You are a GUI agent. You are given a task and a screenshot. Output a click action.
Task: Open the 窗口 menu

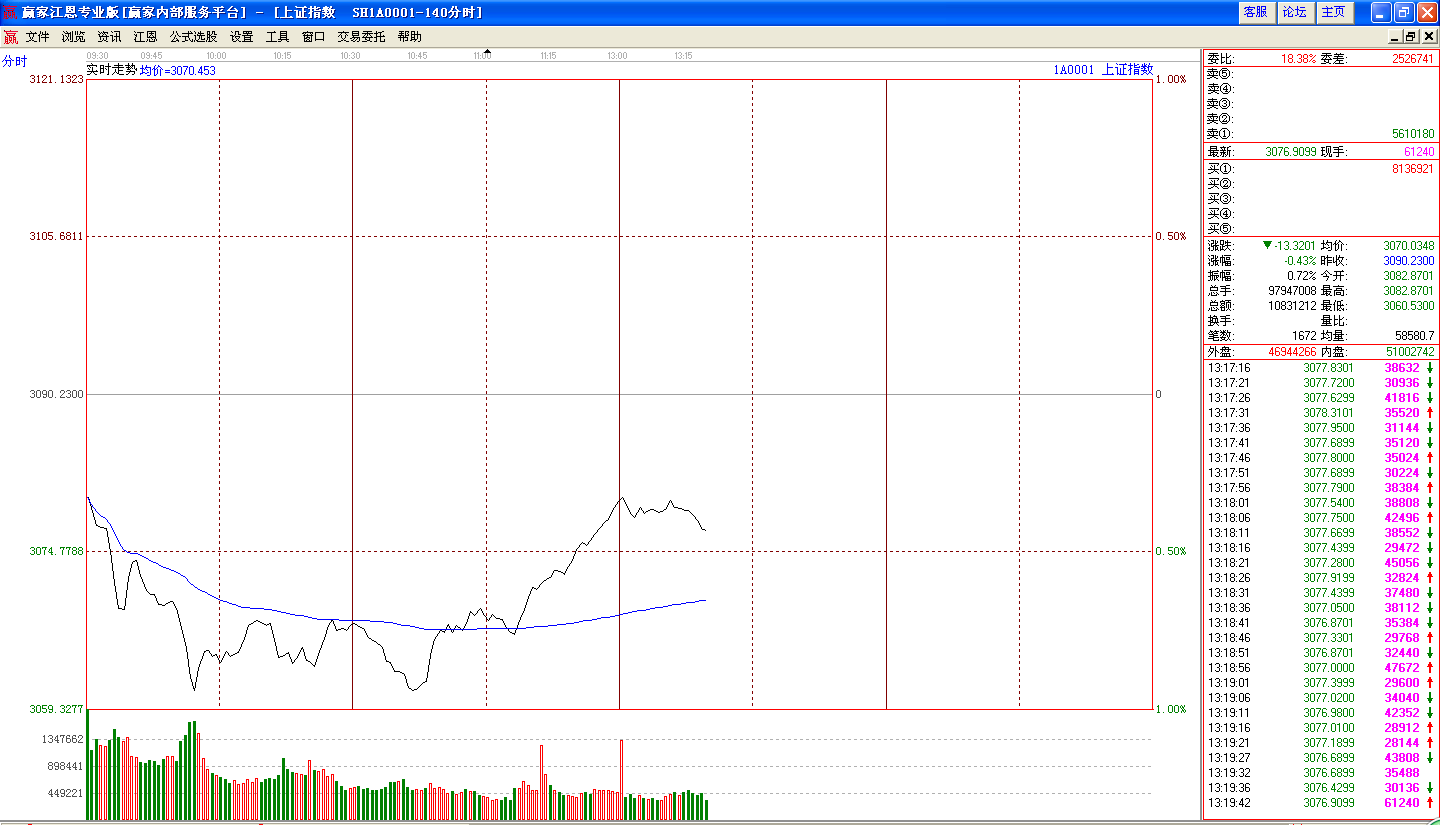313,37
